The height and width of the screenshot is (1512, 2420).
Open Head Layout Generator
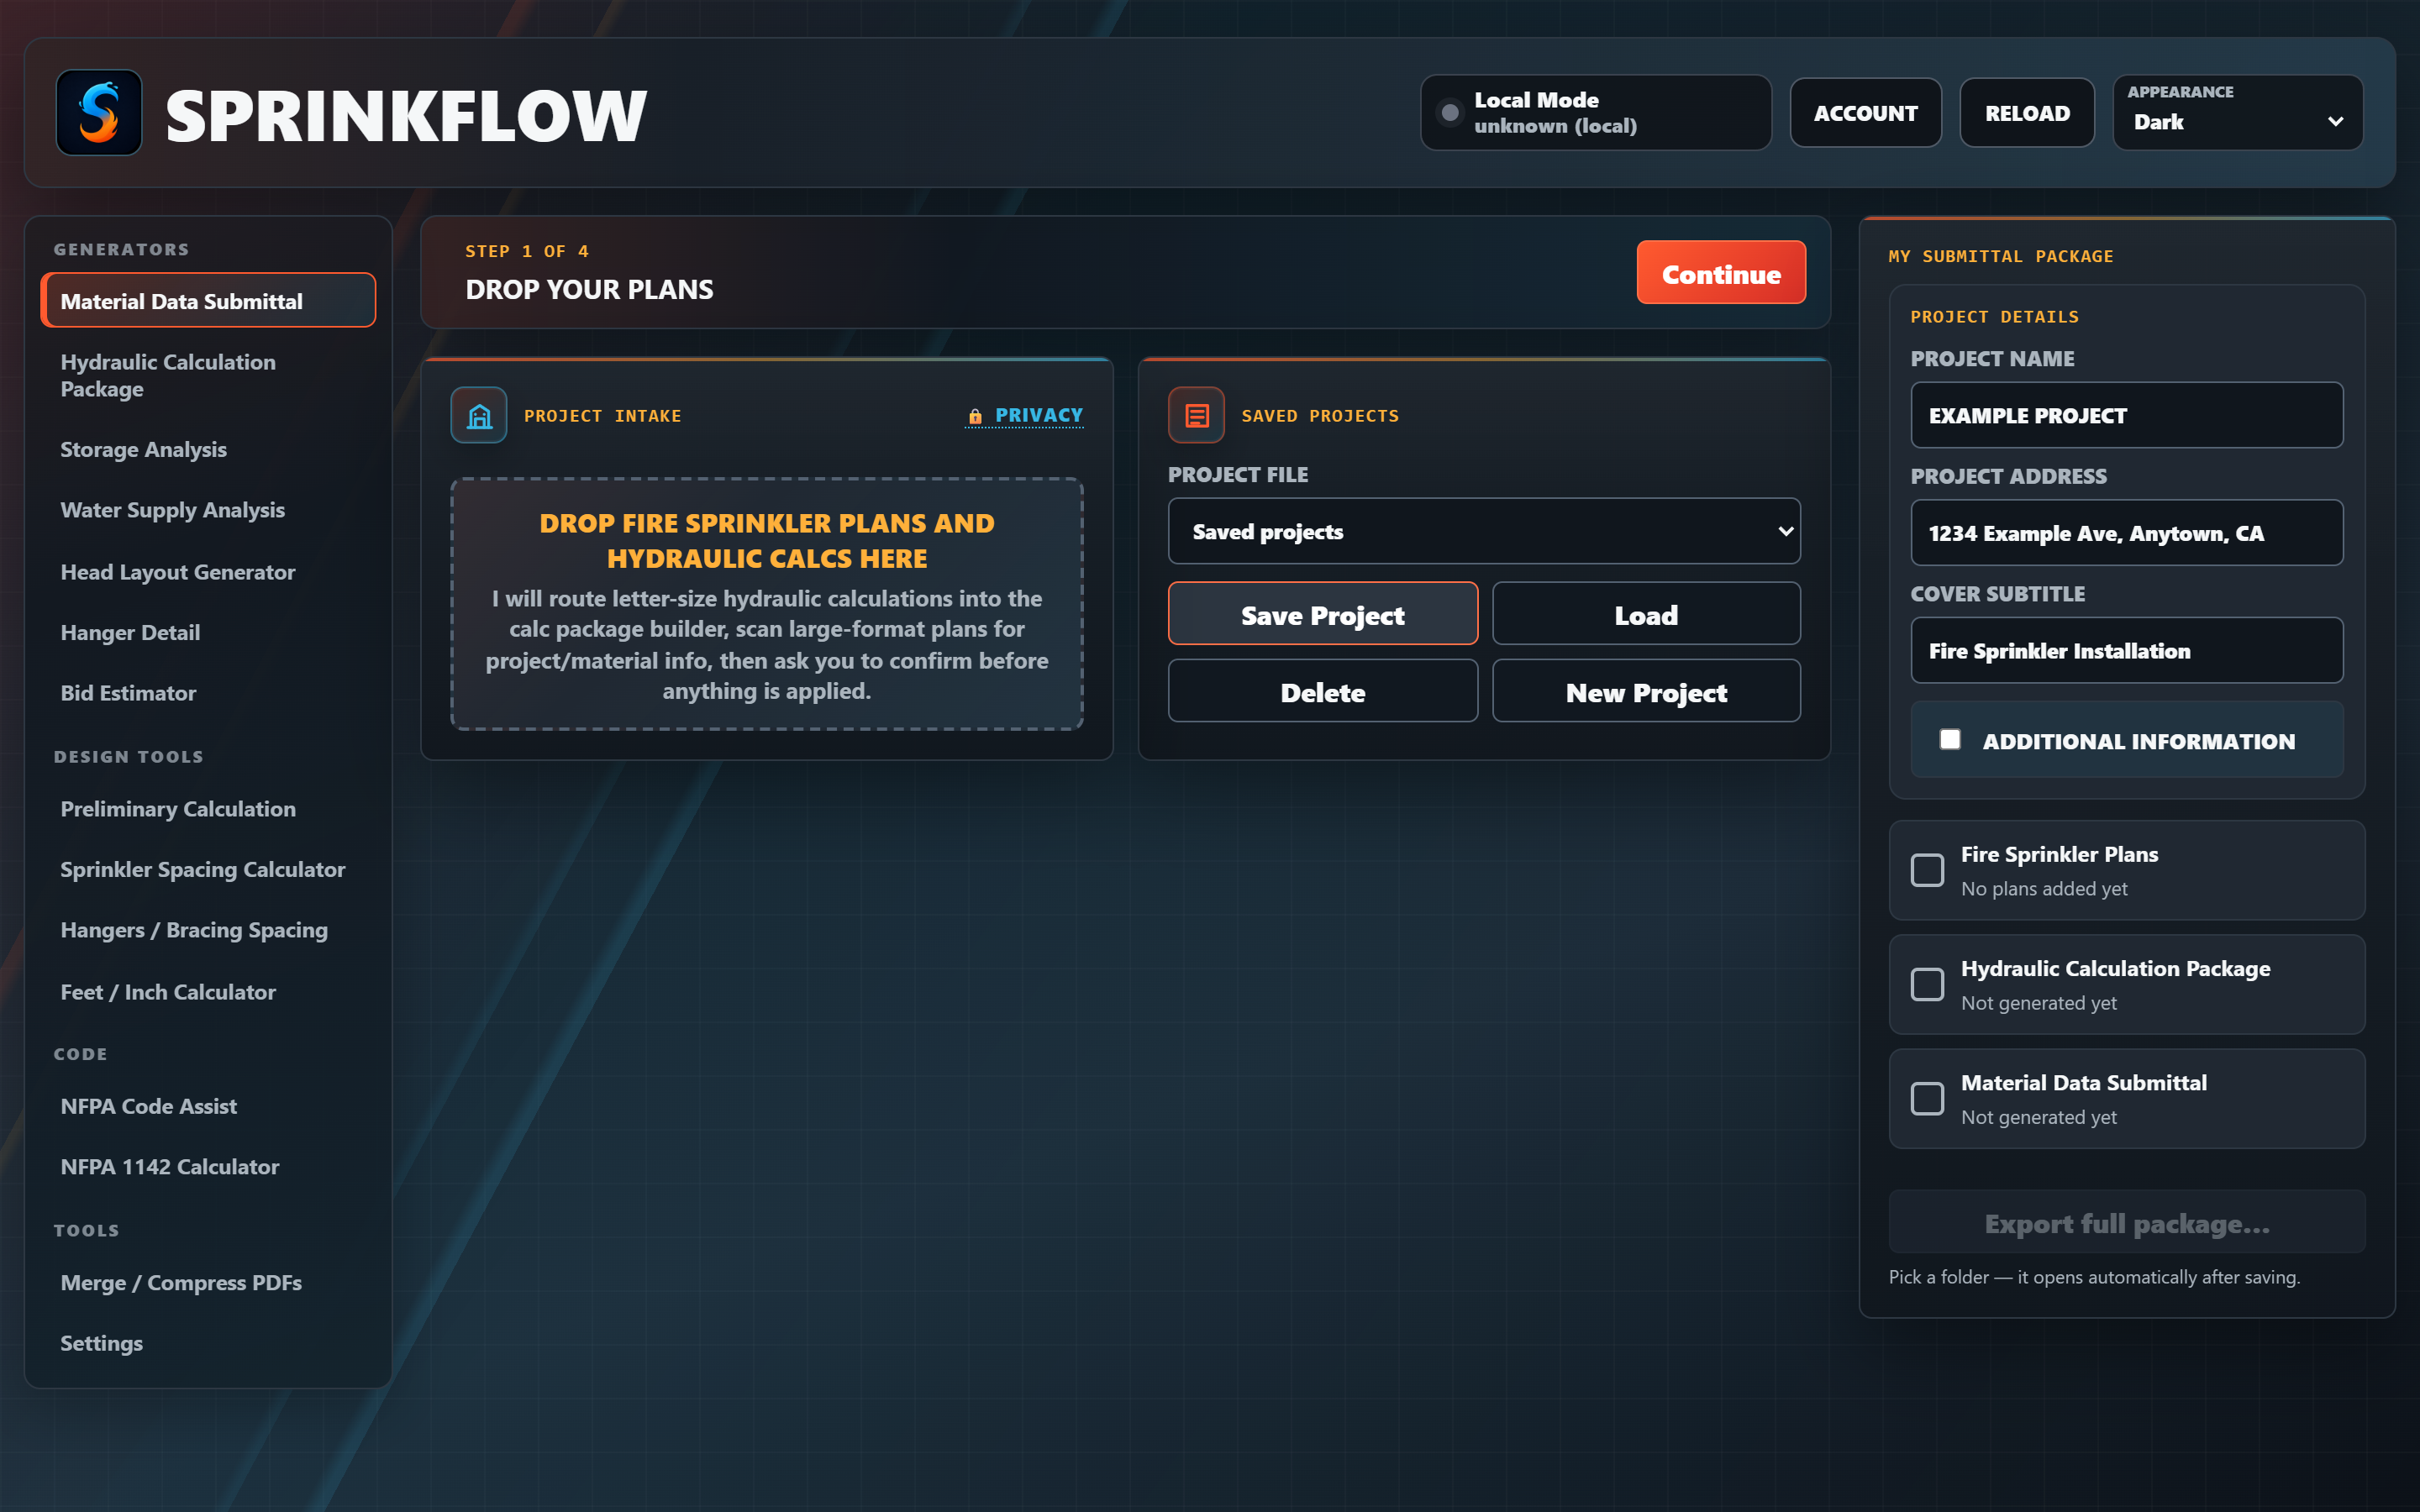208,572
